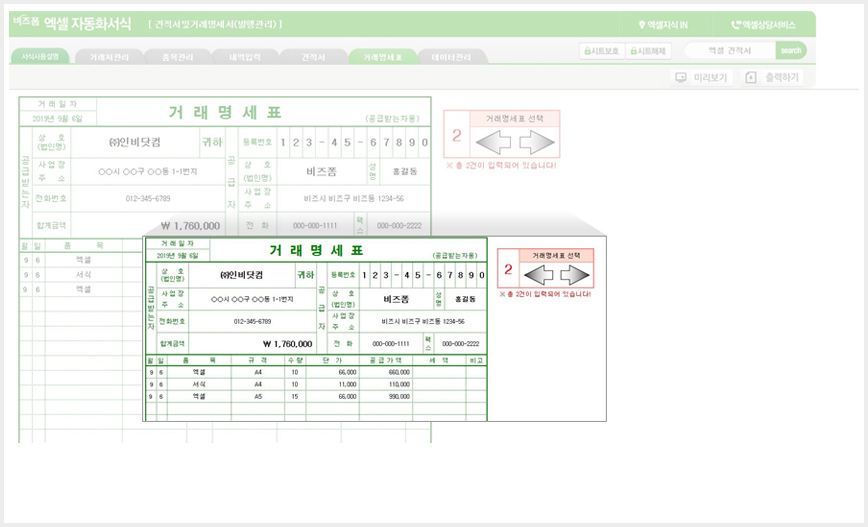Click the enlarged 공급가액 column header
Screen dimensions: 868x527
pyautogui.click(x=386, y=360)
